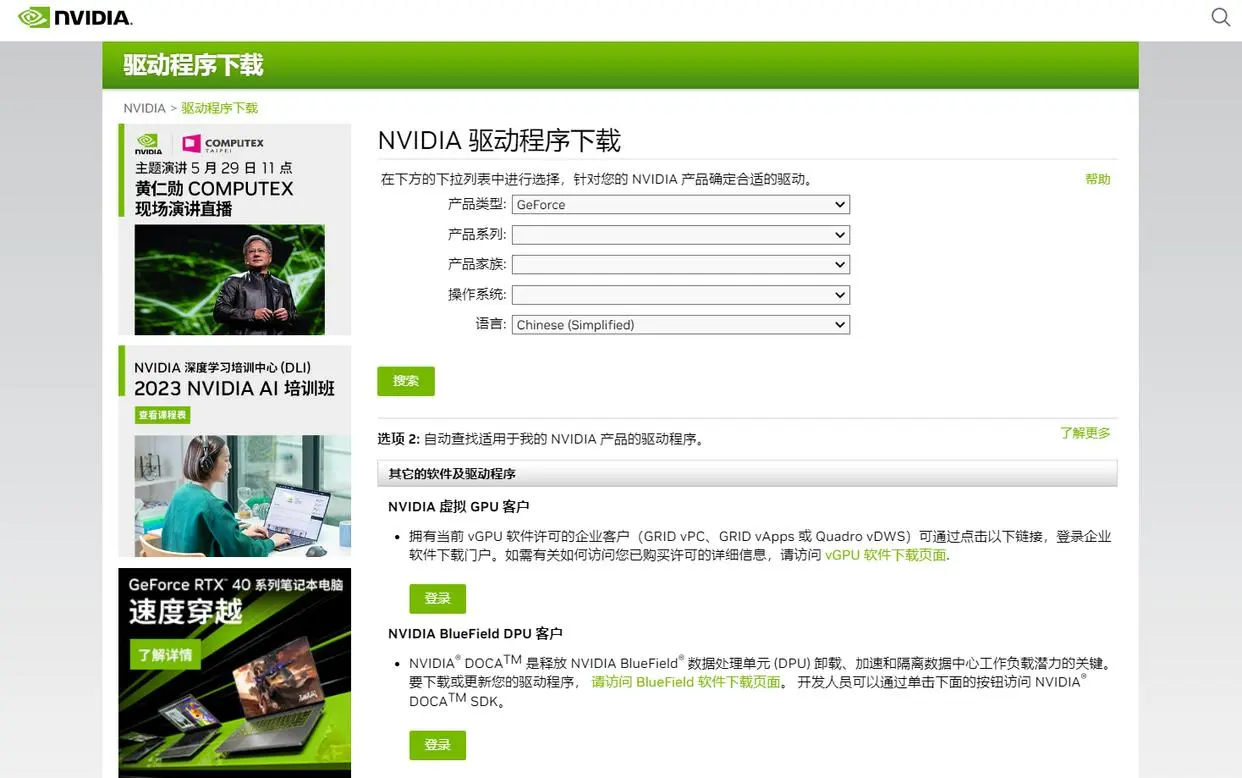Open the COMPUTEX keynote speaker image

click(230, 279)
